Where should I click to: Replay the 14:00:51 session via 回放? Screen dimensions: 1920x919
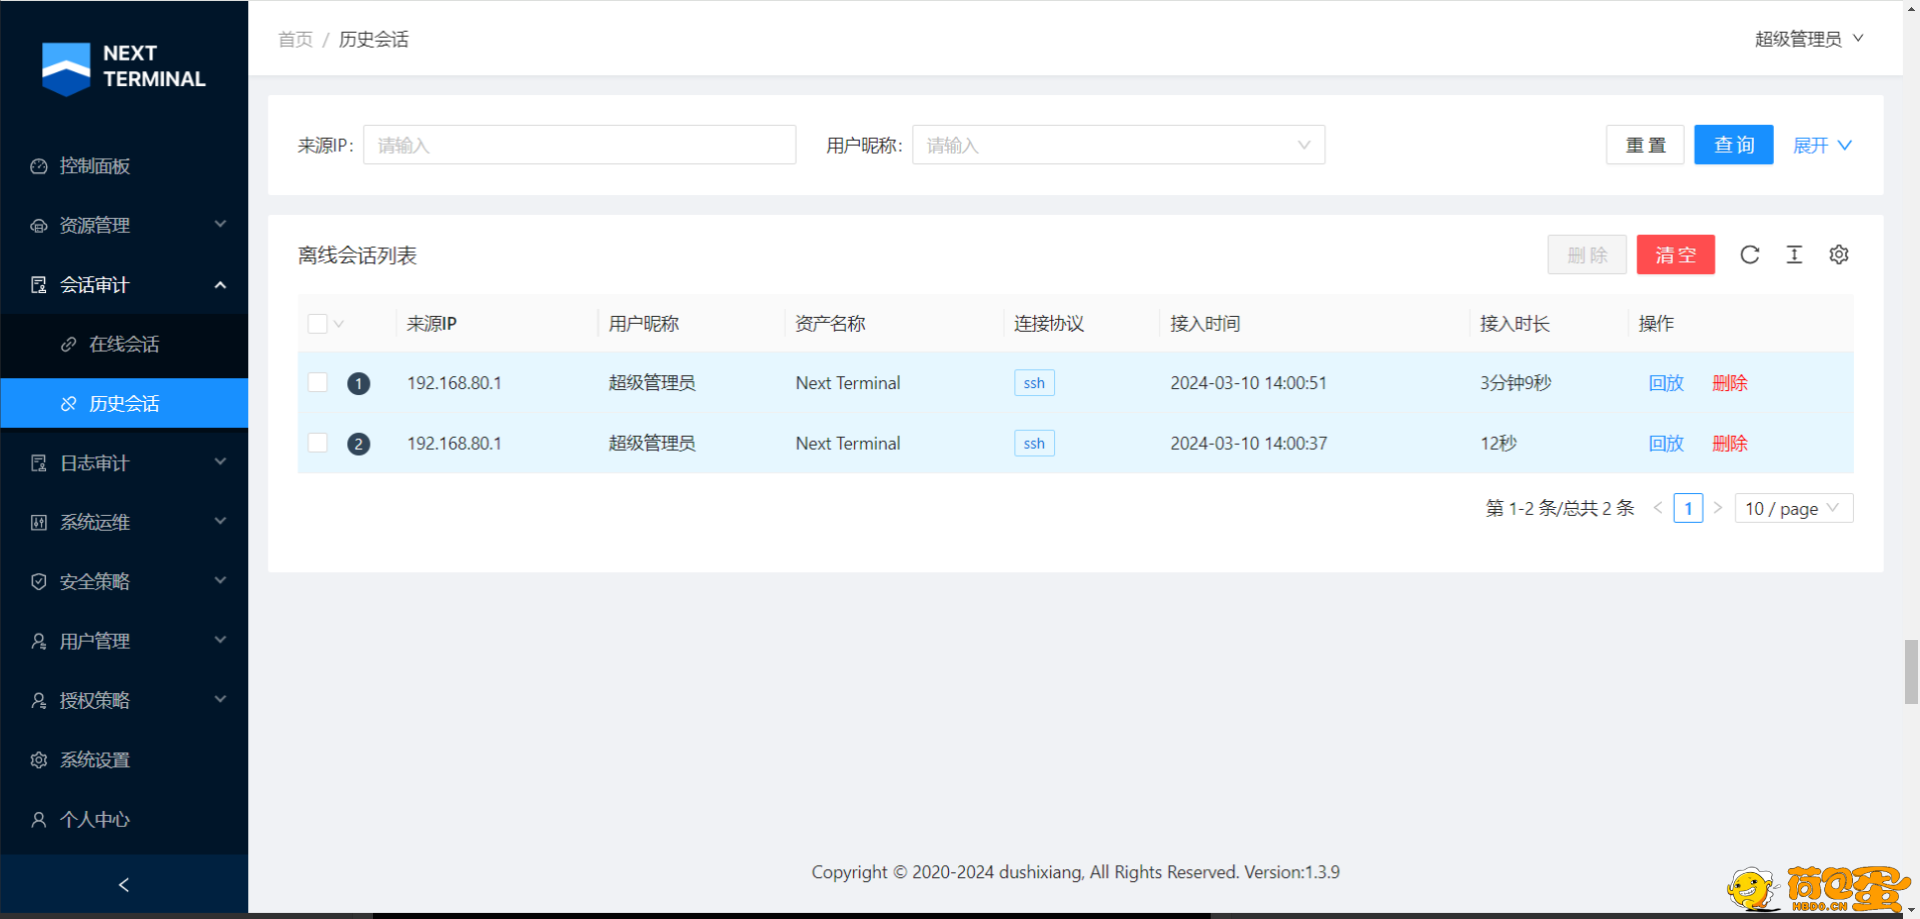[x=1666, y=383]
